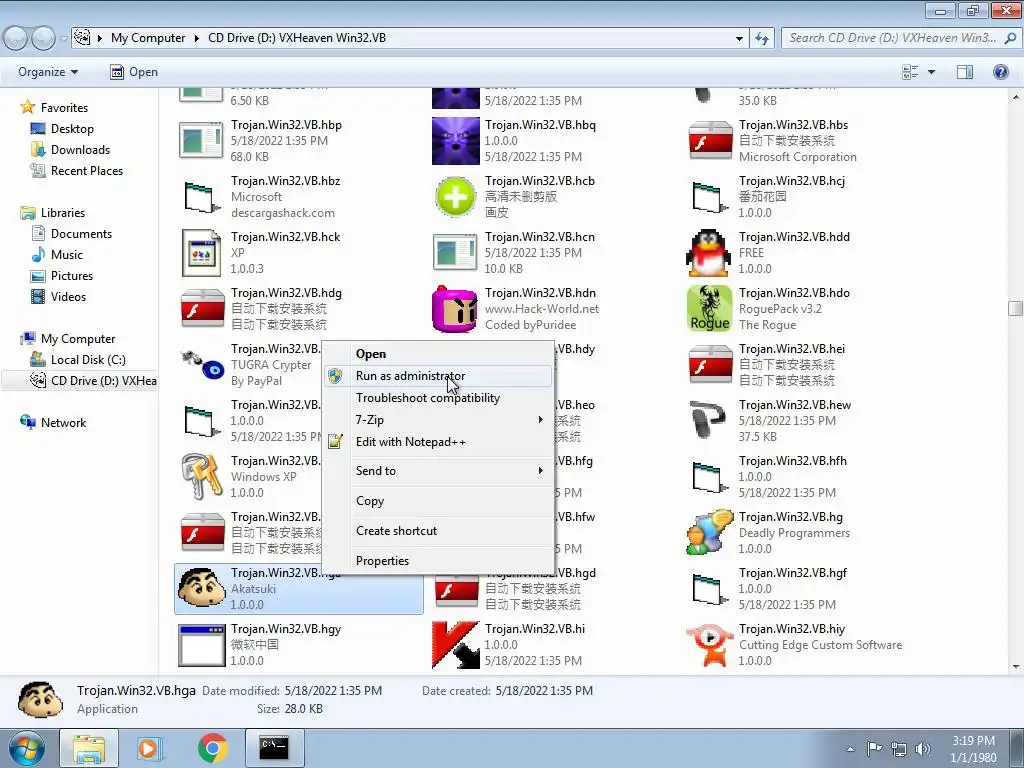Show hidden tray icons arrow

coord(850,749)
